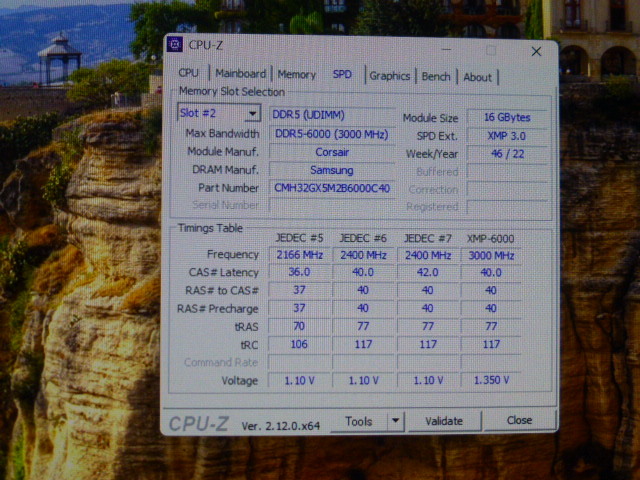Click the Close button at bottom

click(519, 420)
